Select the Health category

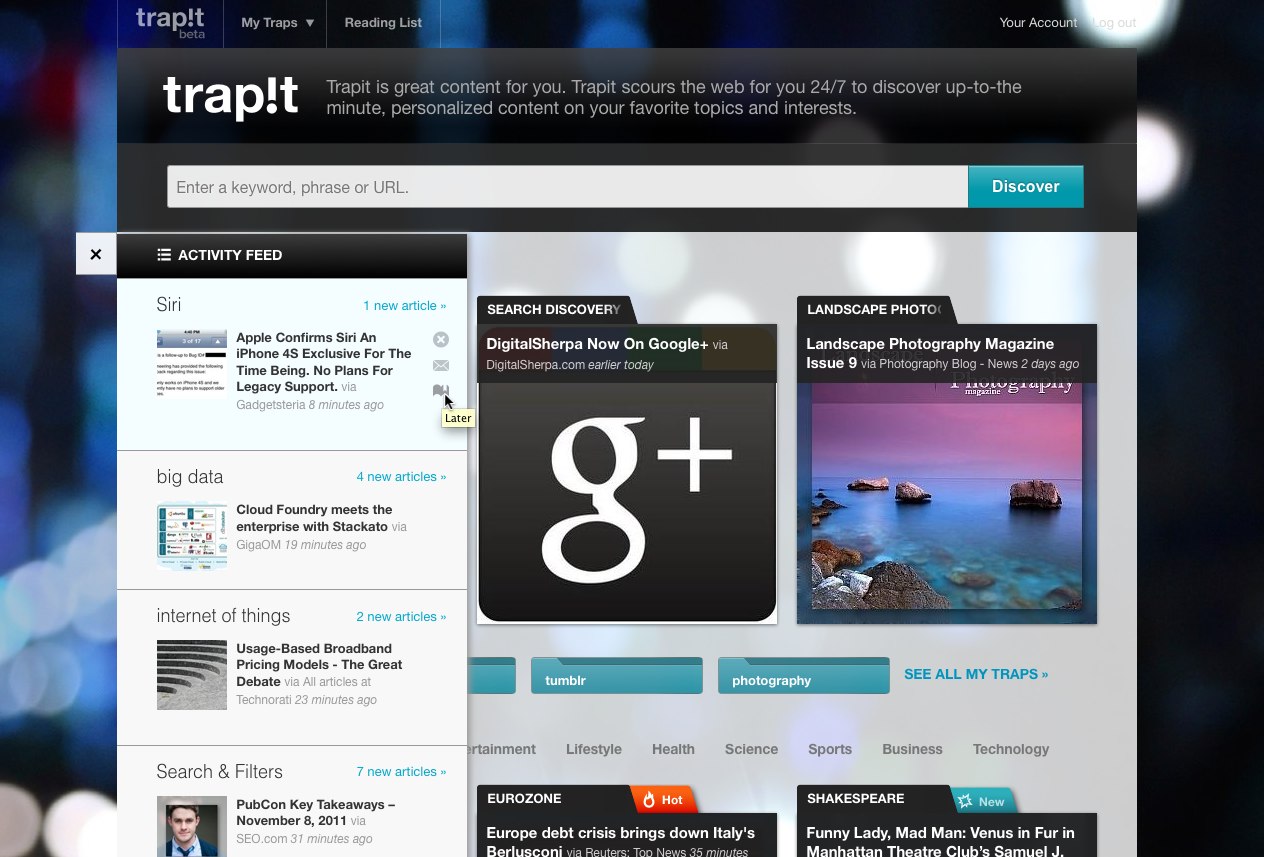tap(673, 749)
